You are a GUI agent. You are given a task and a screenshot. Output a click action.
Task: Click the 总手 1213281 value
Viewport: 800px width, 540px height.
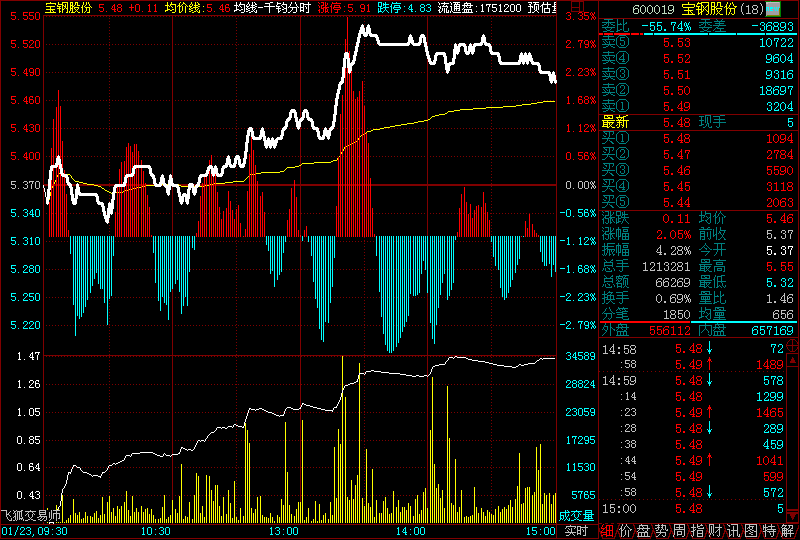666,266
